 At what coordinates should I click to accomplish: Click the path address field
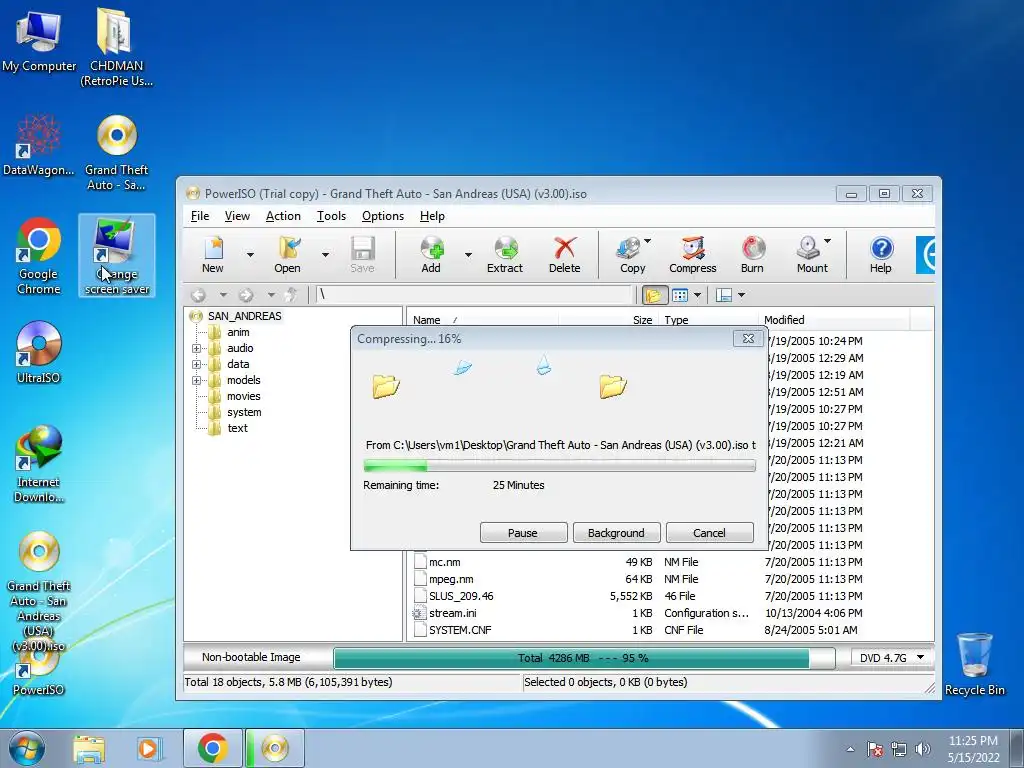[x=474, y=295]
